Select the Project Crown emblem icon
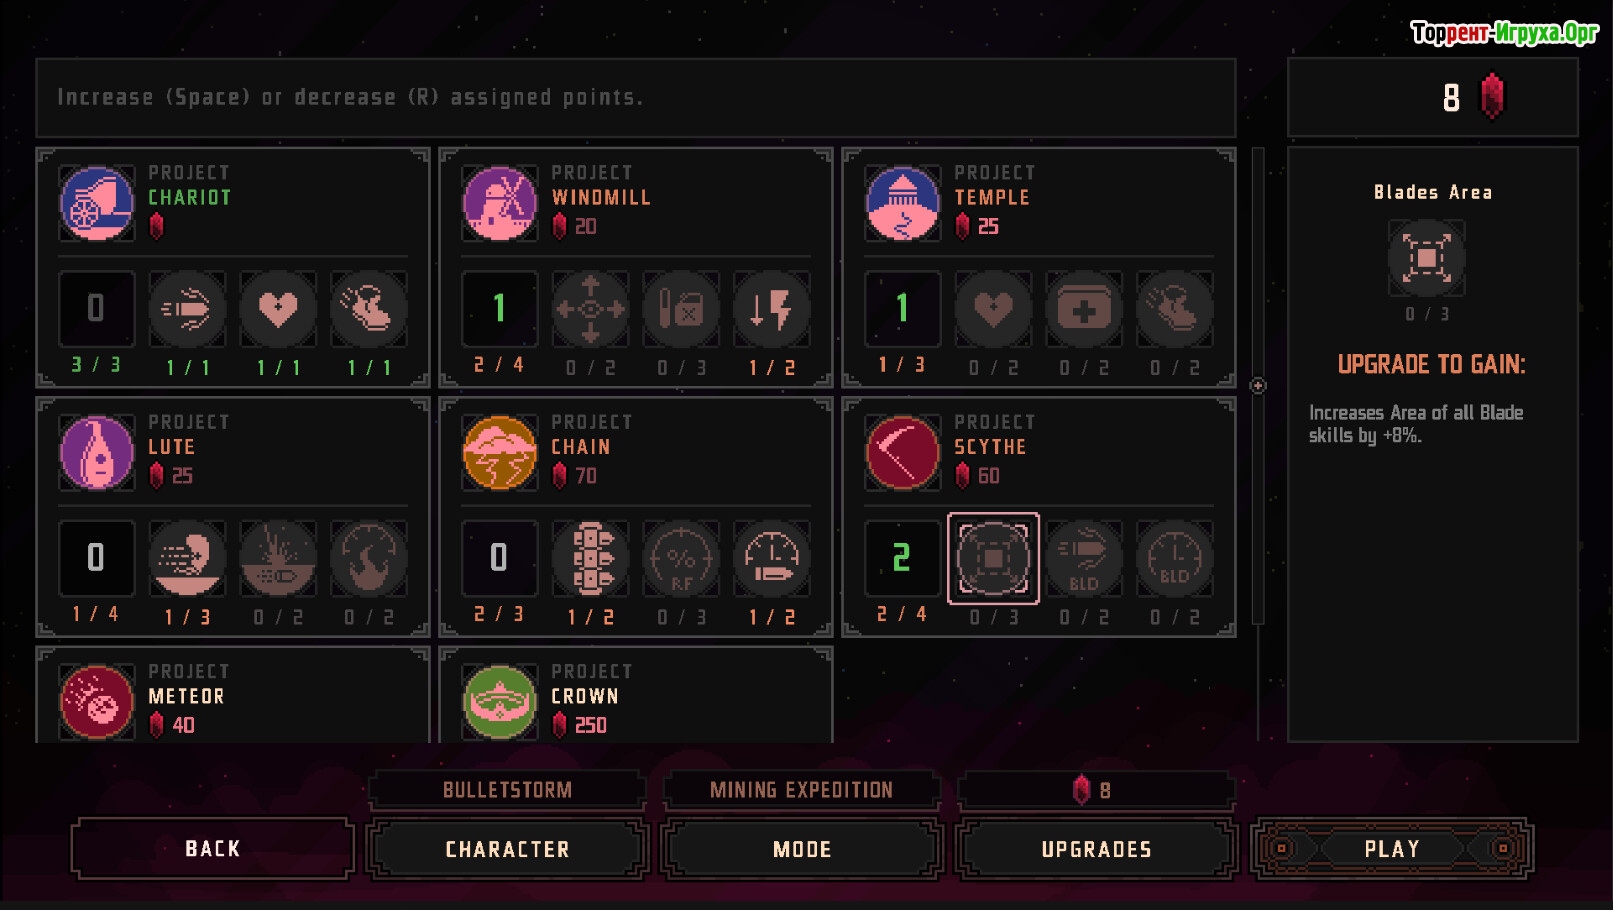Image resolution: width=1613 pixels, height=910 pixels. (x=500, y=702)
